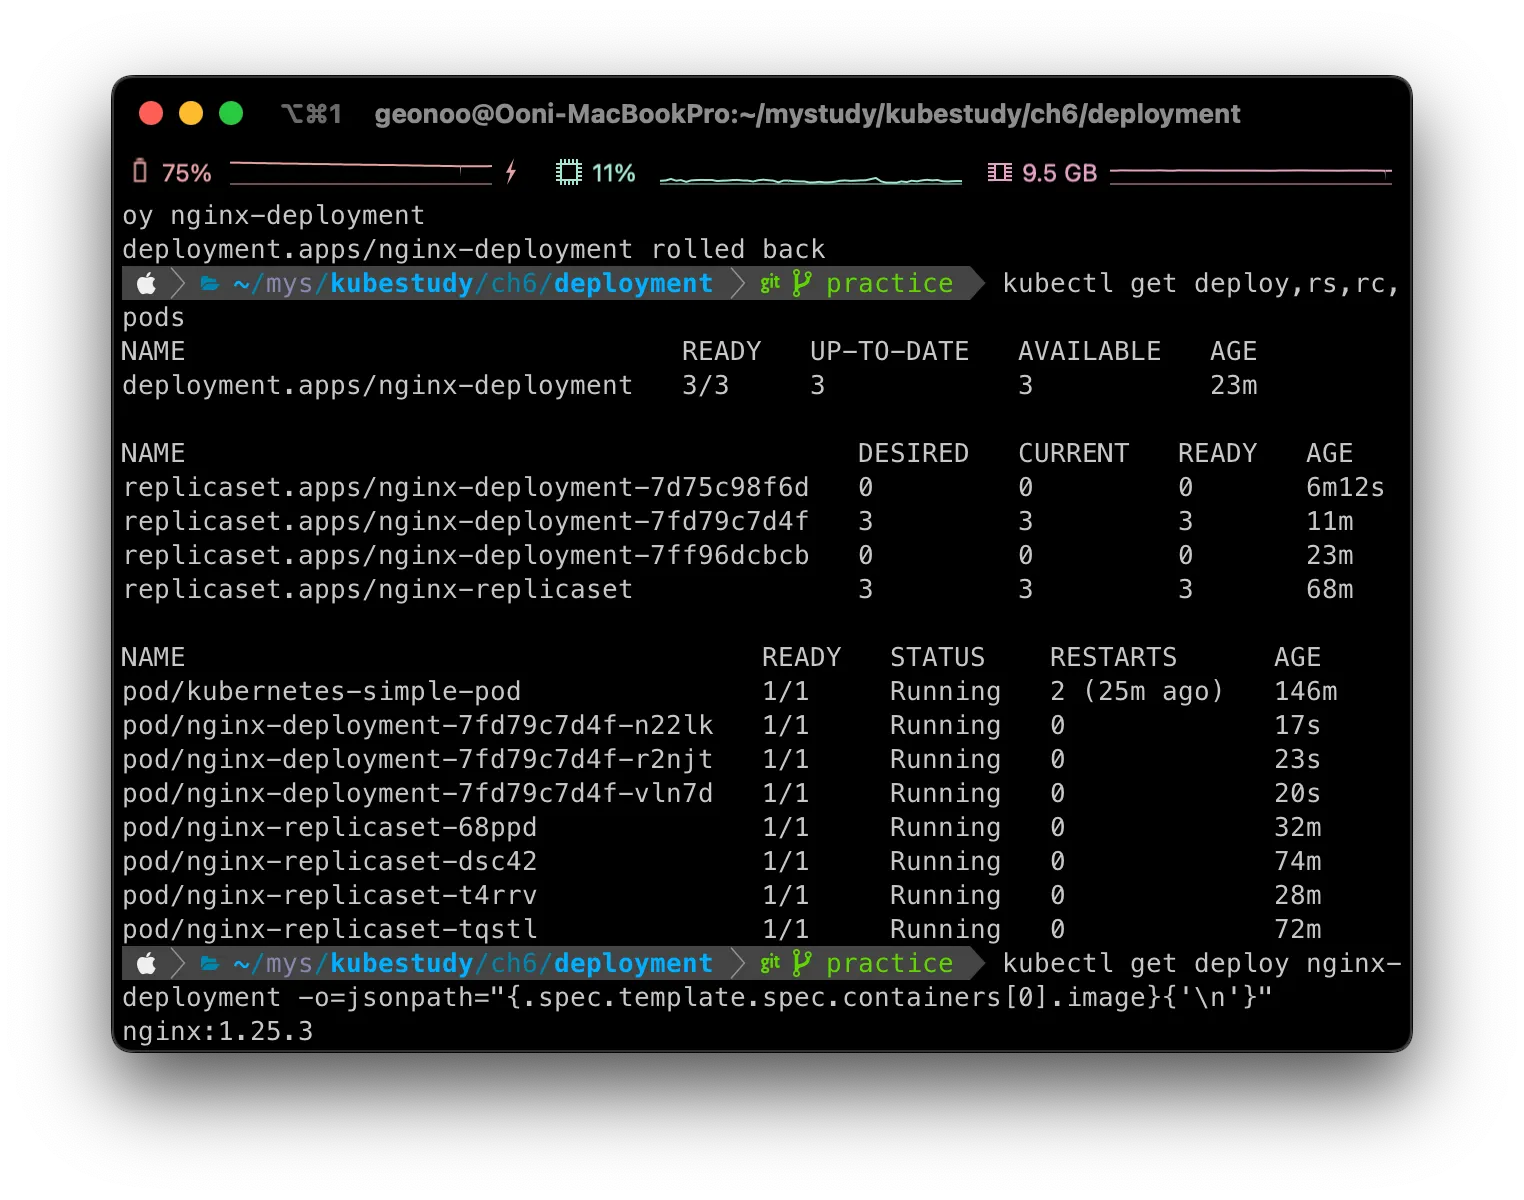Click the AVAILABLE column header

click(x=1089, y=351)
